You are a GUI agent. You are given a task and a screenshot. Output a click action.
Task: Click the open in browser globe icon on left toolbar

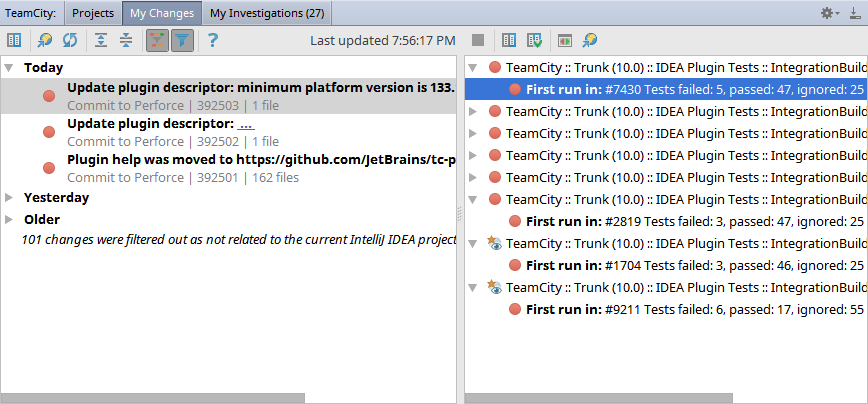45,40
